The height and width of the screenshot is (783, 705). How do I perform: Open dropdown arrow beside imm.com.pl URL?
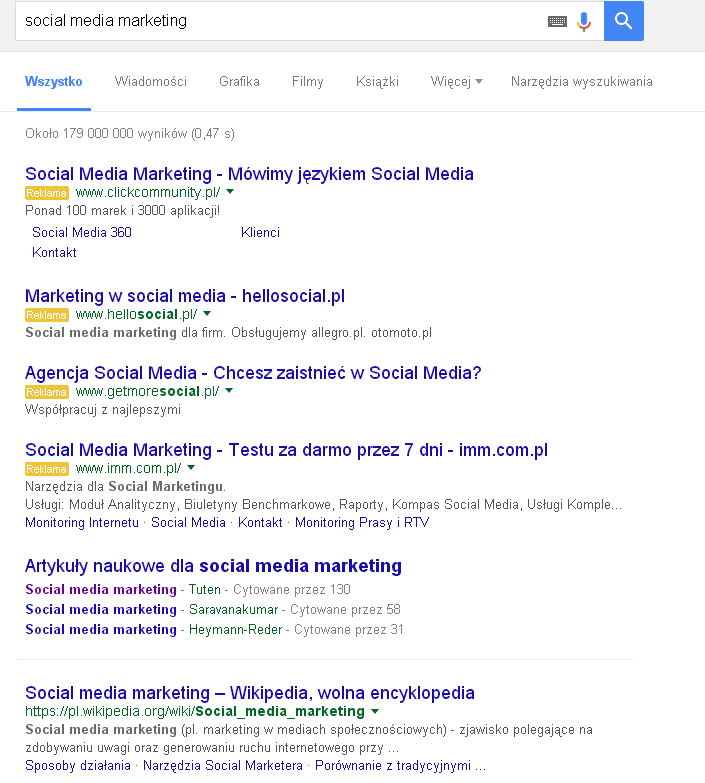(x=191, y=468)
